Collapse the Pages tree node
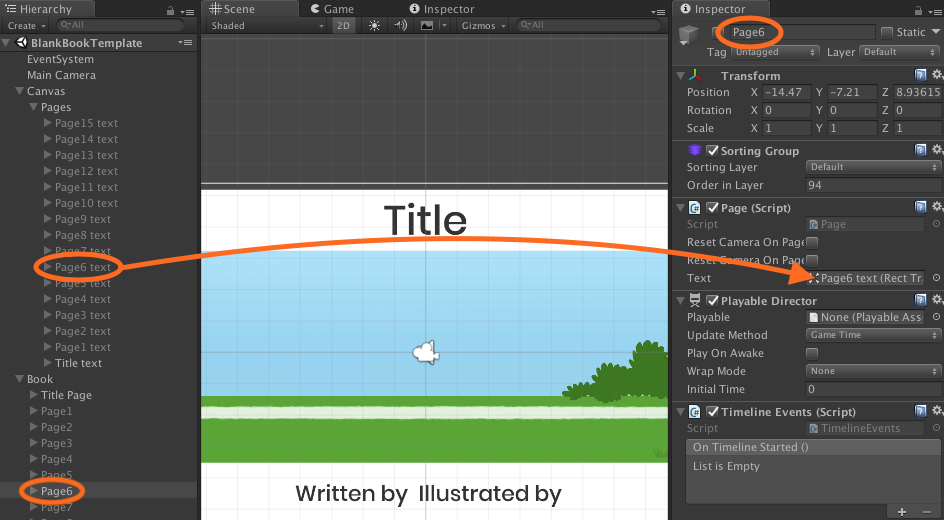The height and width of the screenshot is (520, 944). (x=34, y=107)
